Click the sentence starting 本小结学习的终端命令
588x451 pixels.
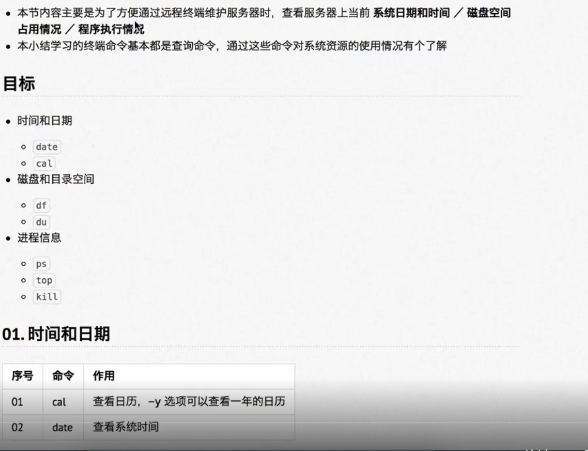232,46
